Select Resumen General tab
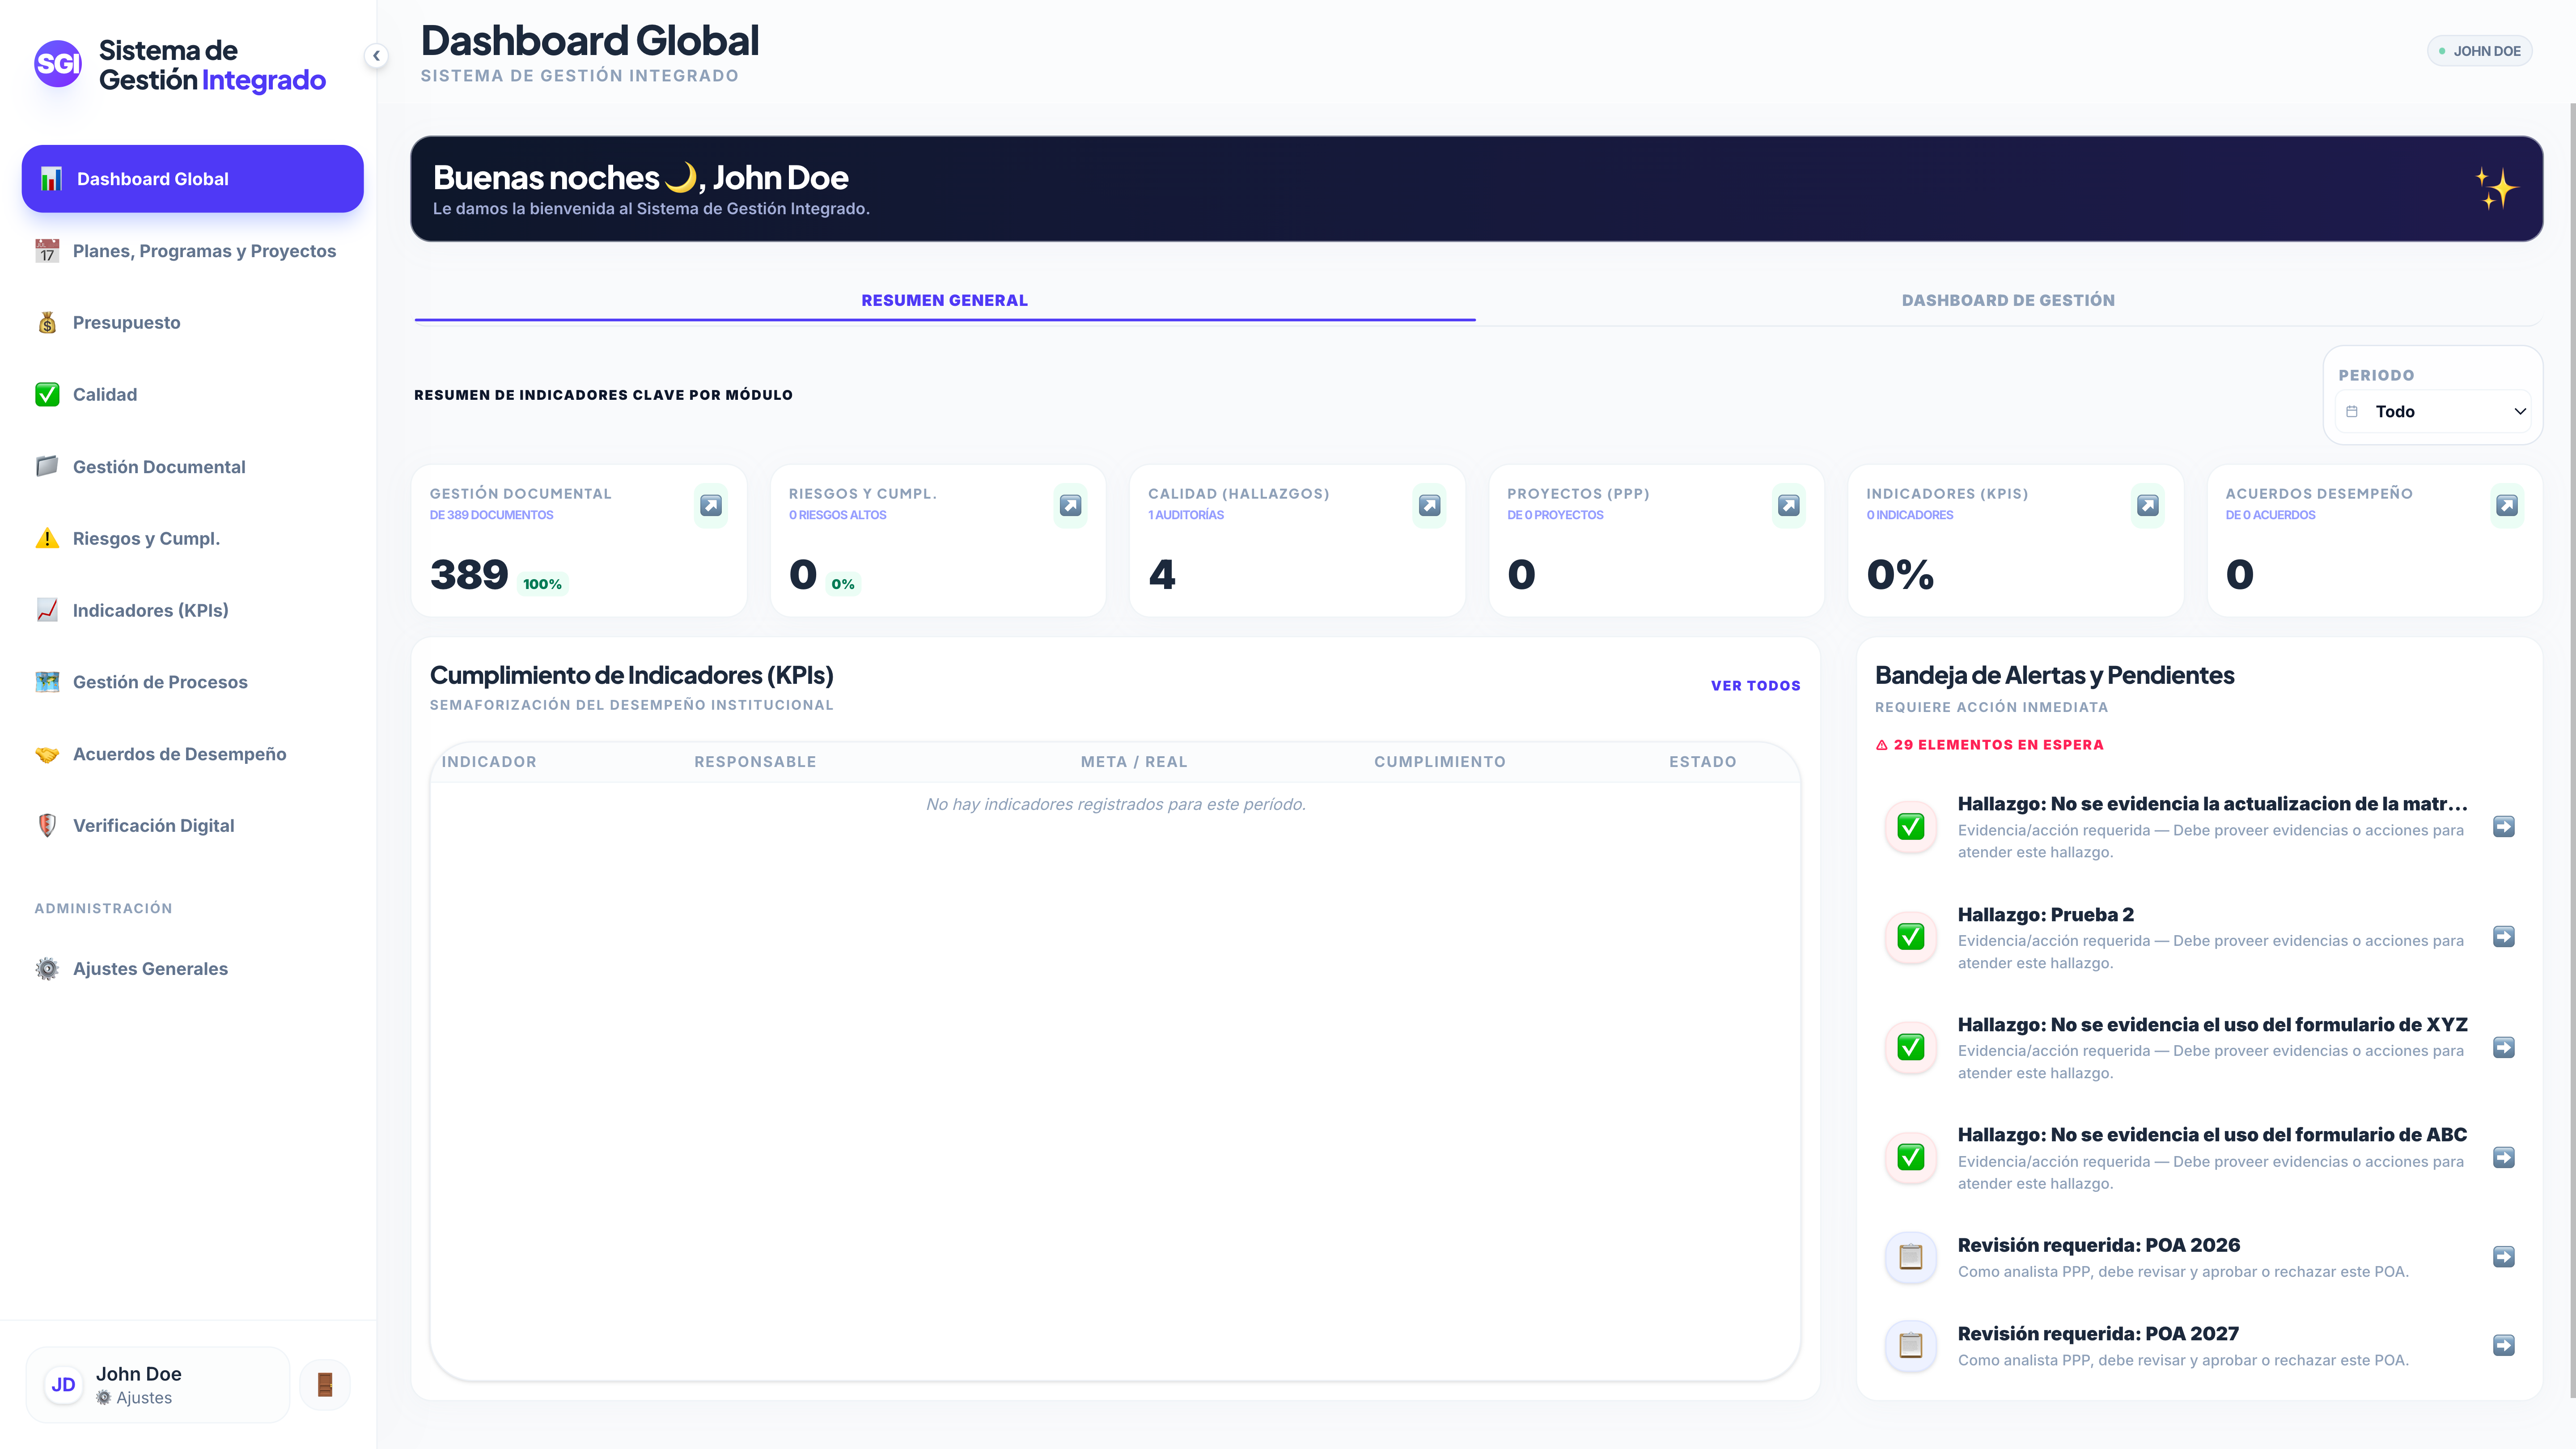The width and height of the screenshot is (2576, 1449). coord(944,300)
